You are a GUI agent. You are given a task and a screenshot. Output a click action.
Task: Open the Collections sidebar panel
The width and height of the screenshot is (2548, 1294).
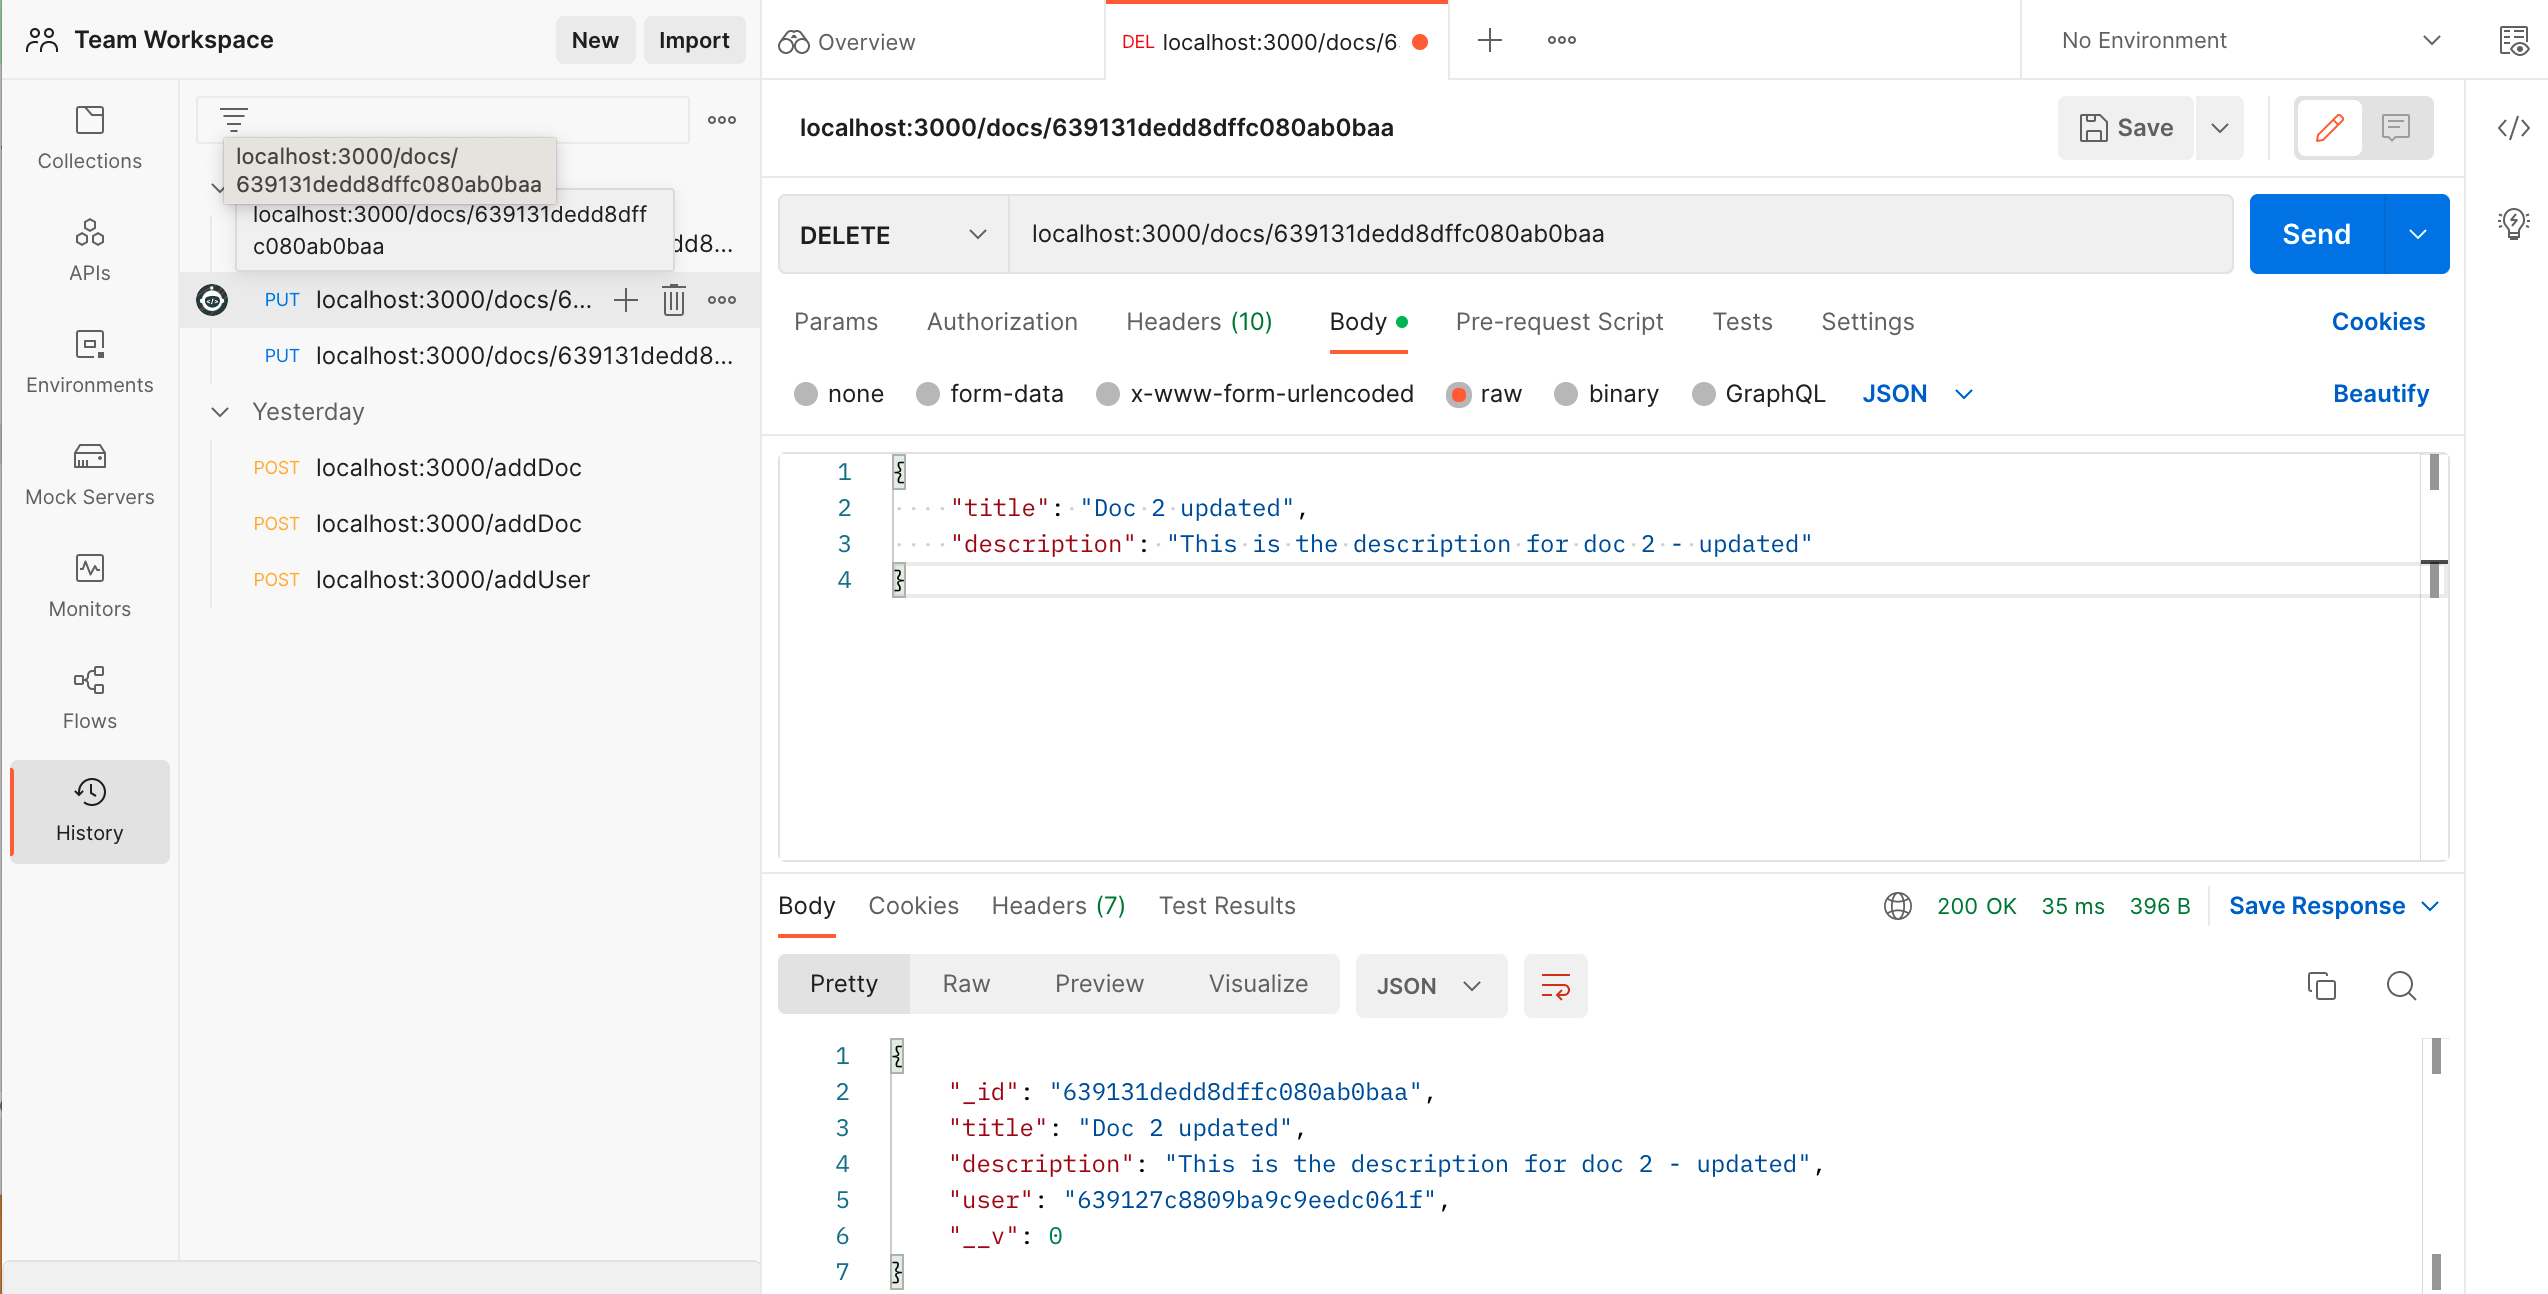pos(89,138)
